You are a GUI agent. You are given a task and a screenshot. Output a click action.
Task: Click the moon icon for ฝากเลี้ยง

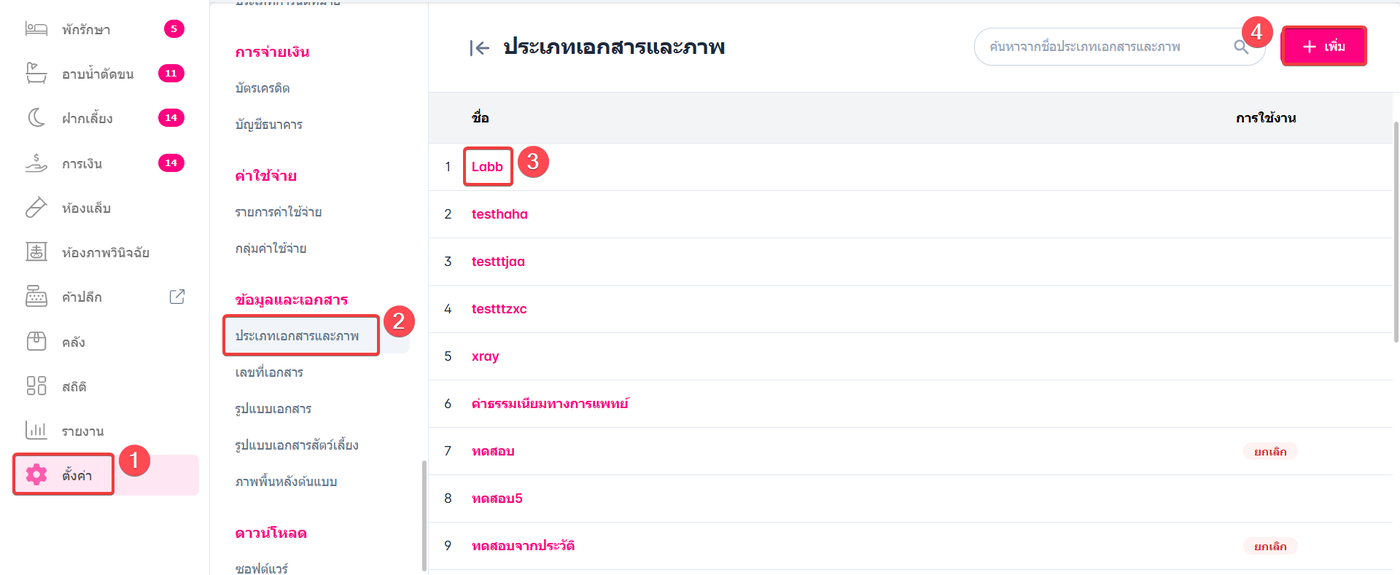[37, 118]
